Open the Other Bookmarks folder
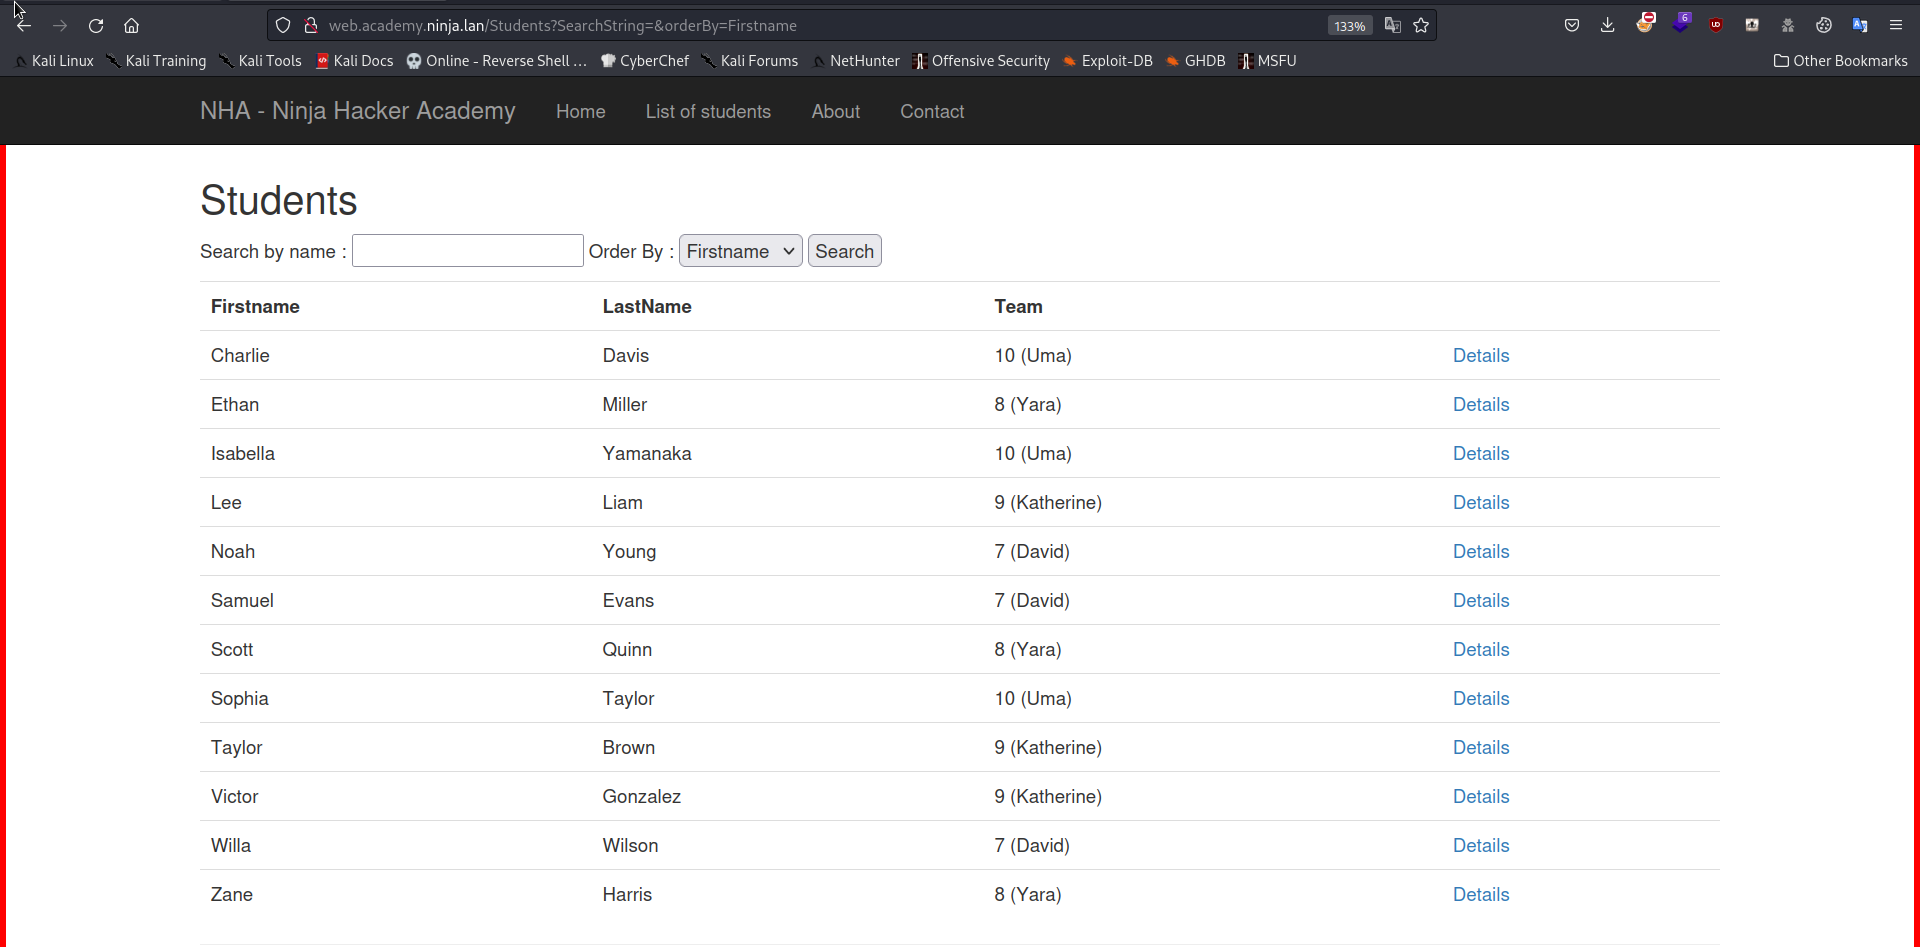Screen dimensions: 1920x947 pos(1840,61)
